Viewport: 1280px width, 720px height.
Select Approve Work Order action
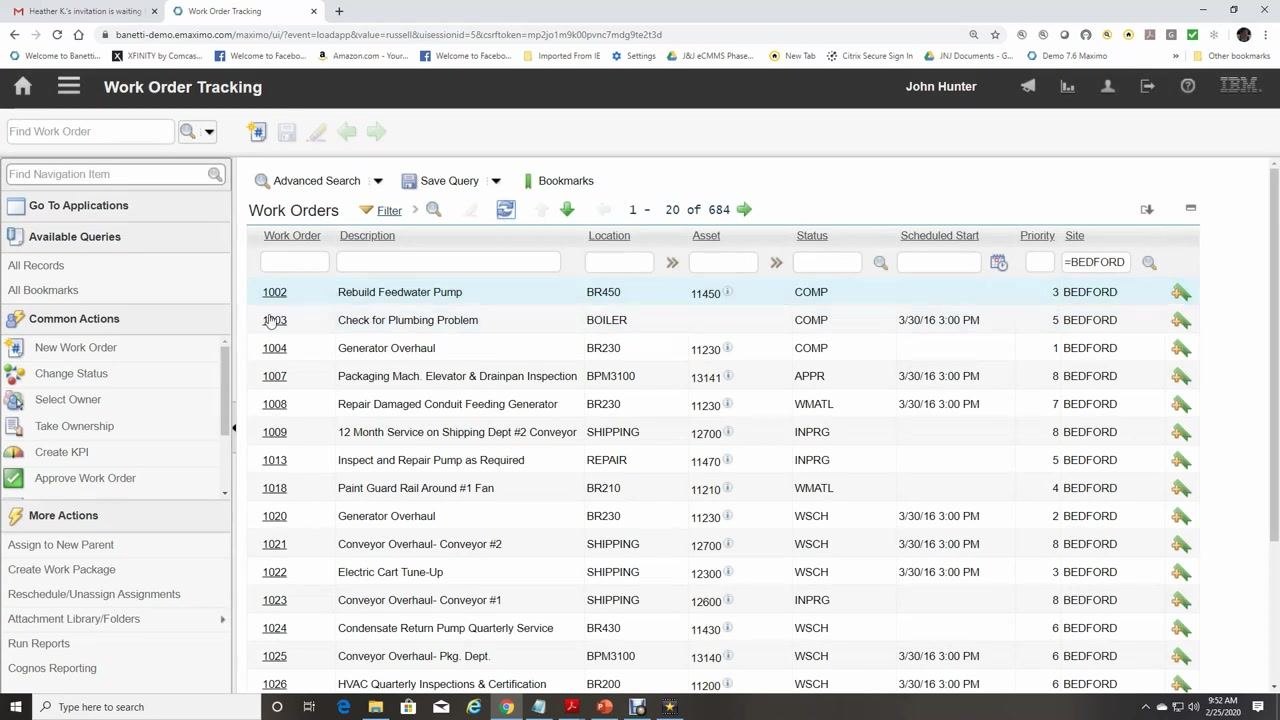click(85, 478)
